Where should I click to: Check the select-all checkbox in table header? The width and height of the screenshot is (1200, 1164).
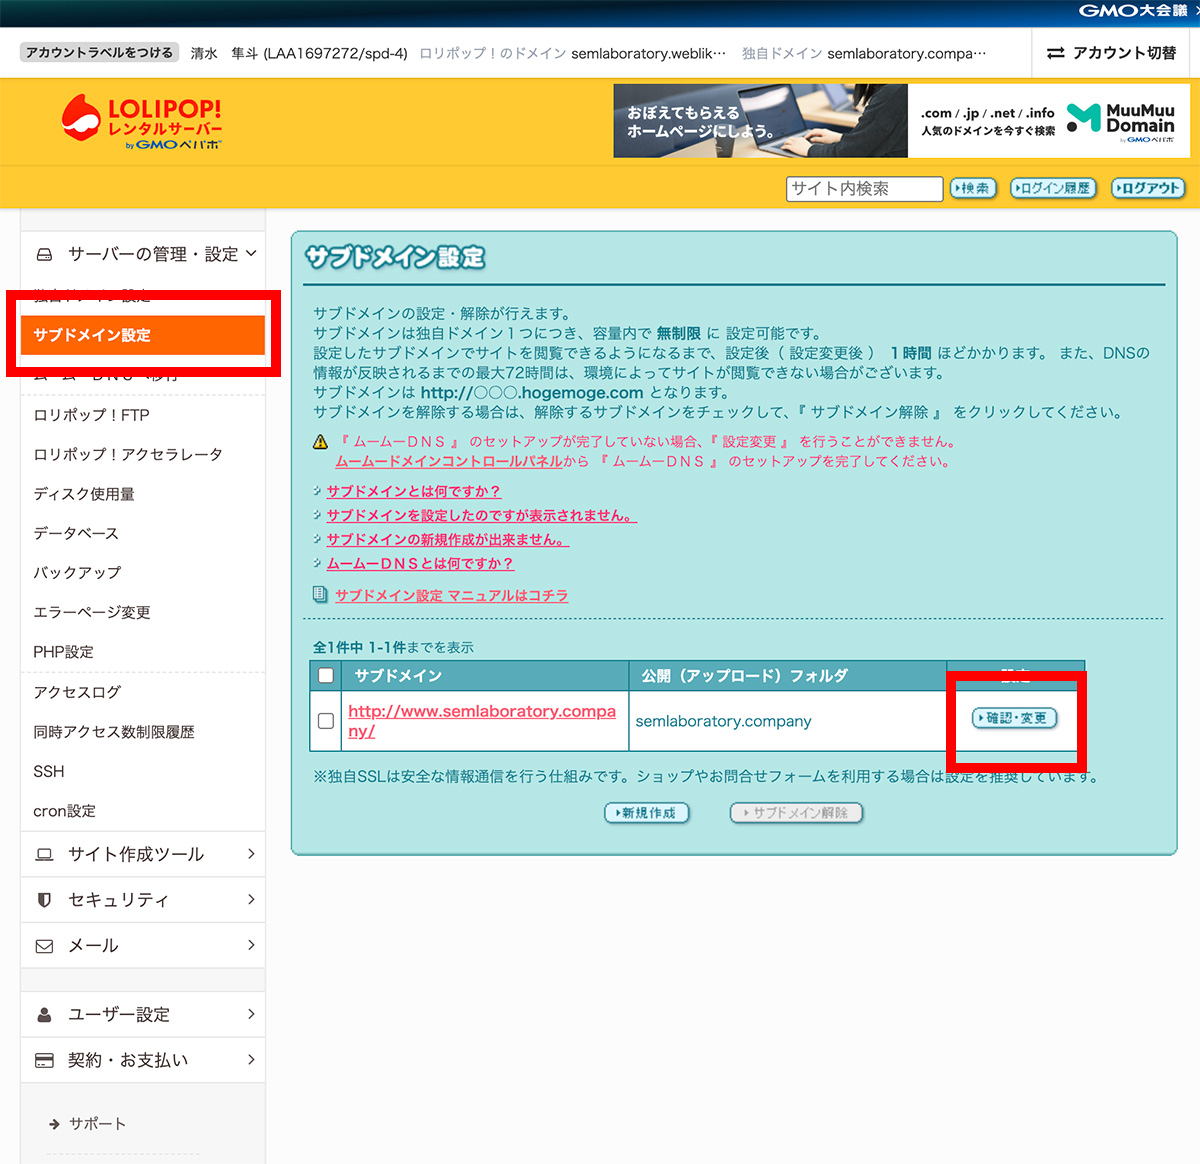pos(324,675)
